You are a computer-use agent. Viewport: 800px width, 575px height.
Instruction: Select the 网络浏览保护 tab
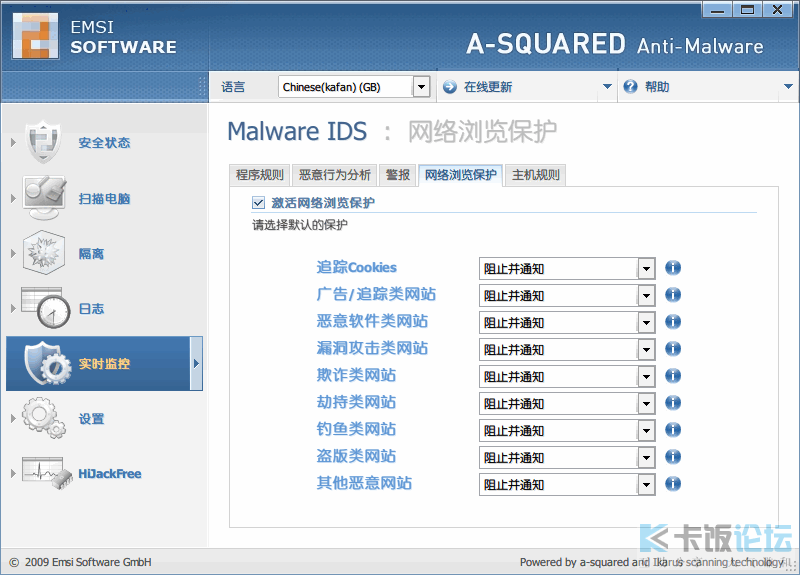[x=461, y=175]
